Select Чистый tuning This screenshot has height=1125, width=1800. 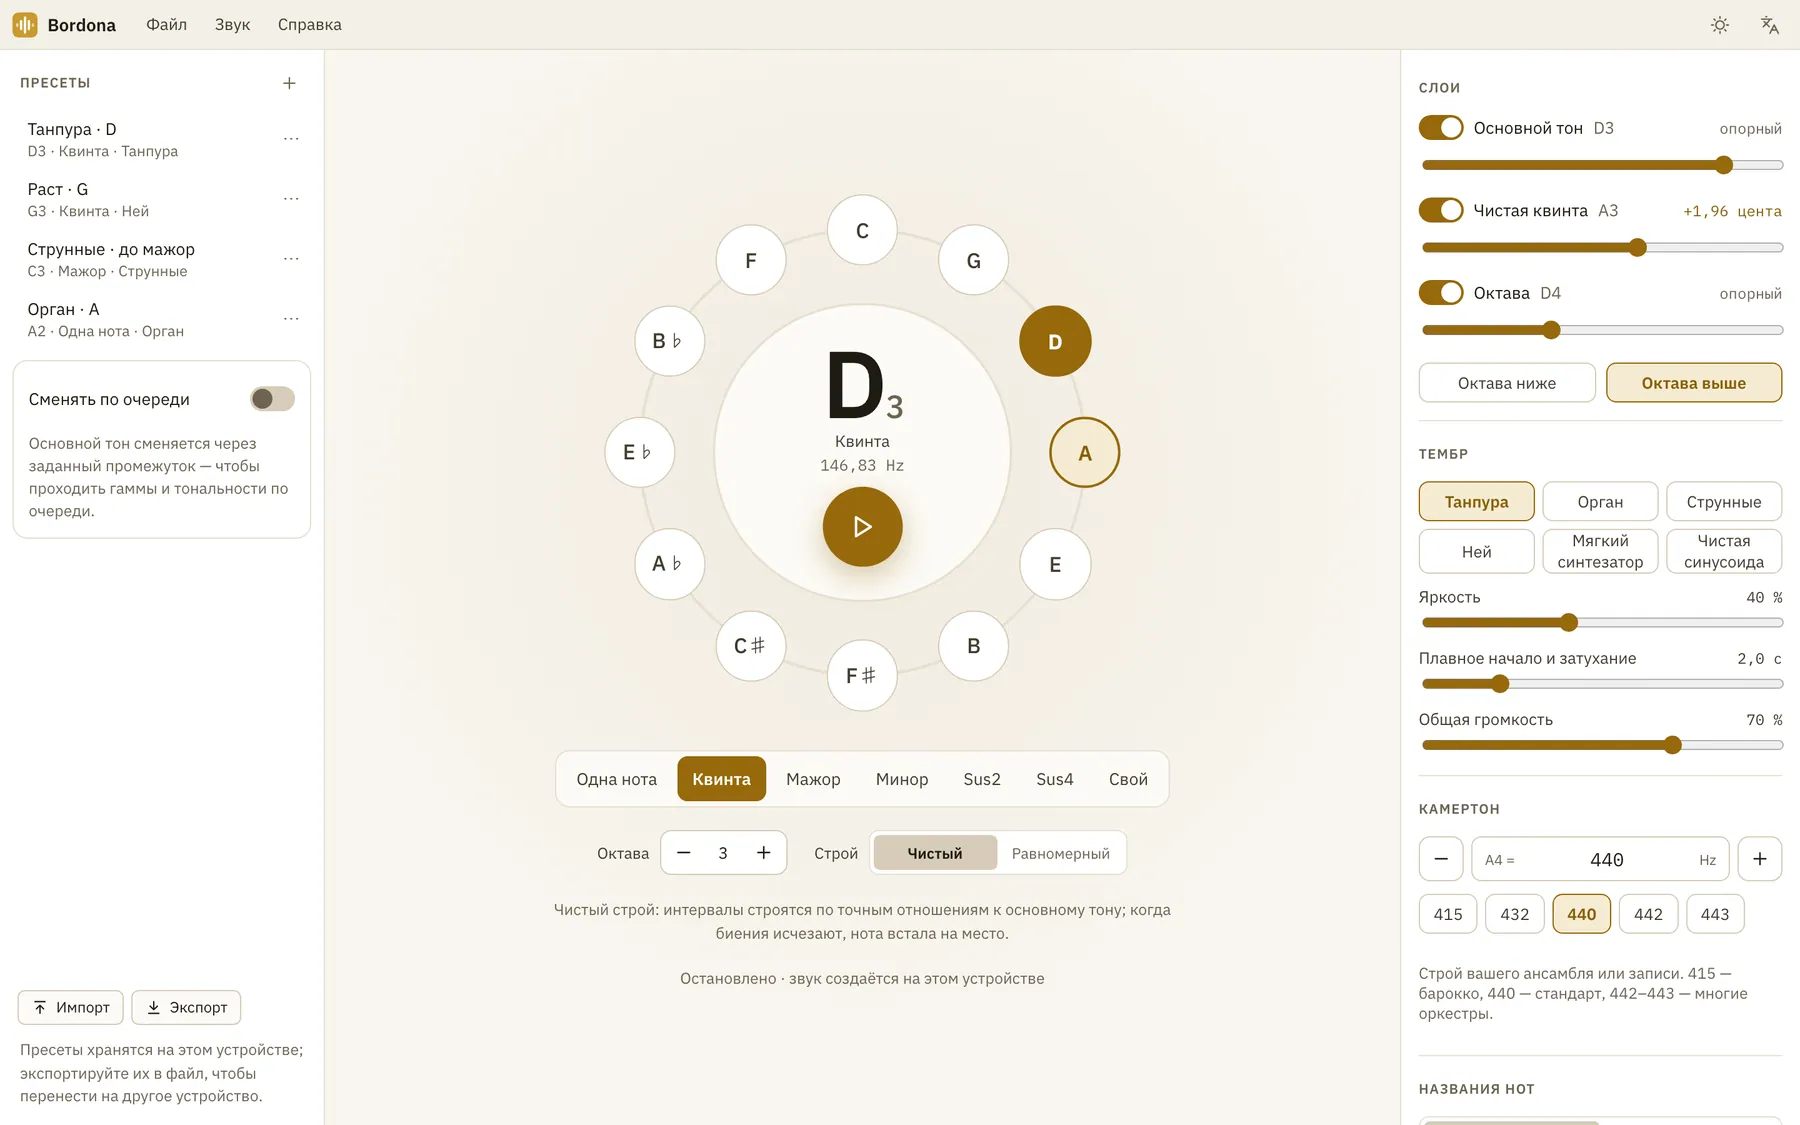[935, 853]
